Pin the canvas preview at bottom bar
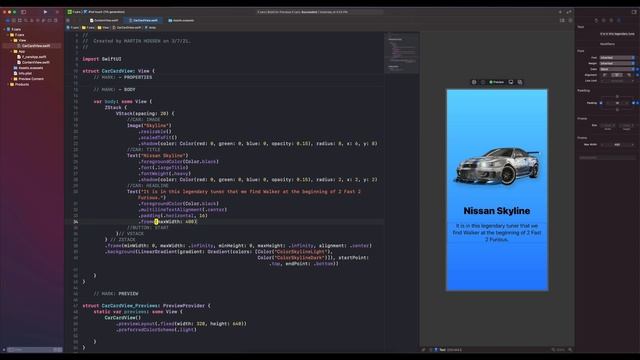 pos(423,349)
